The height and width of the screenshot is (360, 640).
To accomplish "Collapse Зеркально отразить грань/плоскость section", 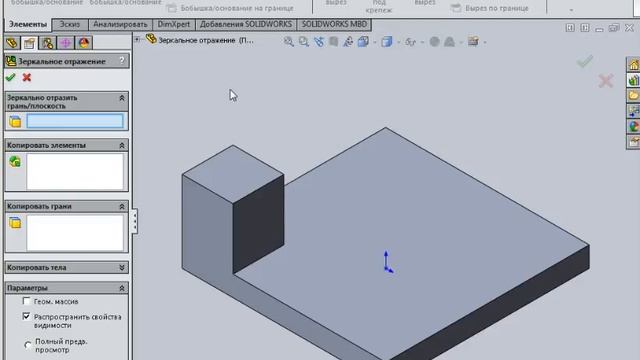I will tap(122, 98).
